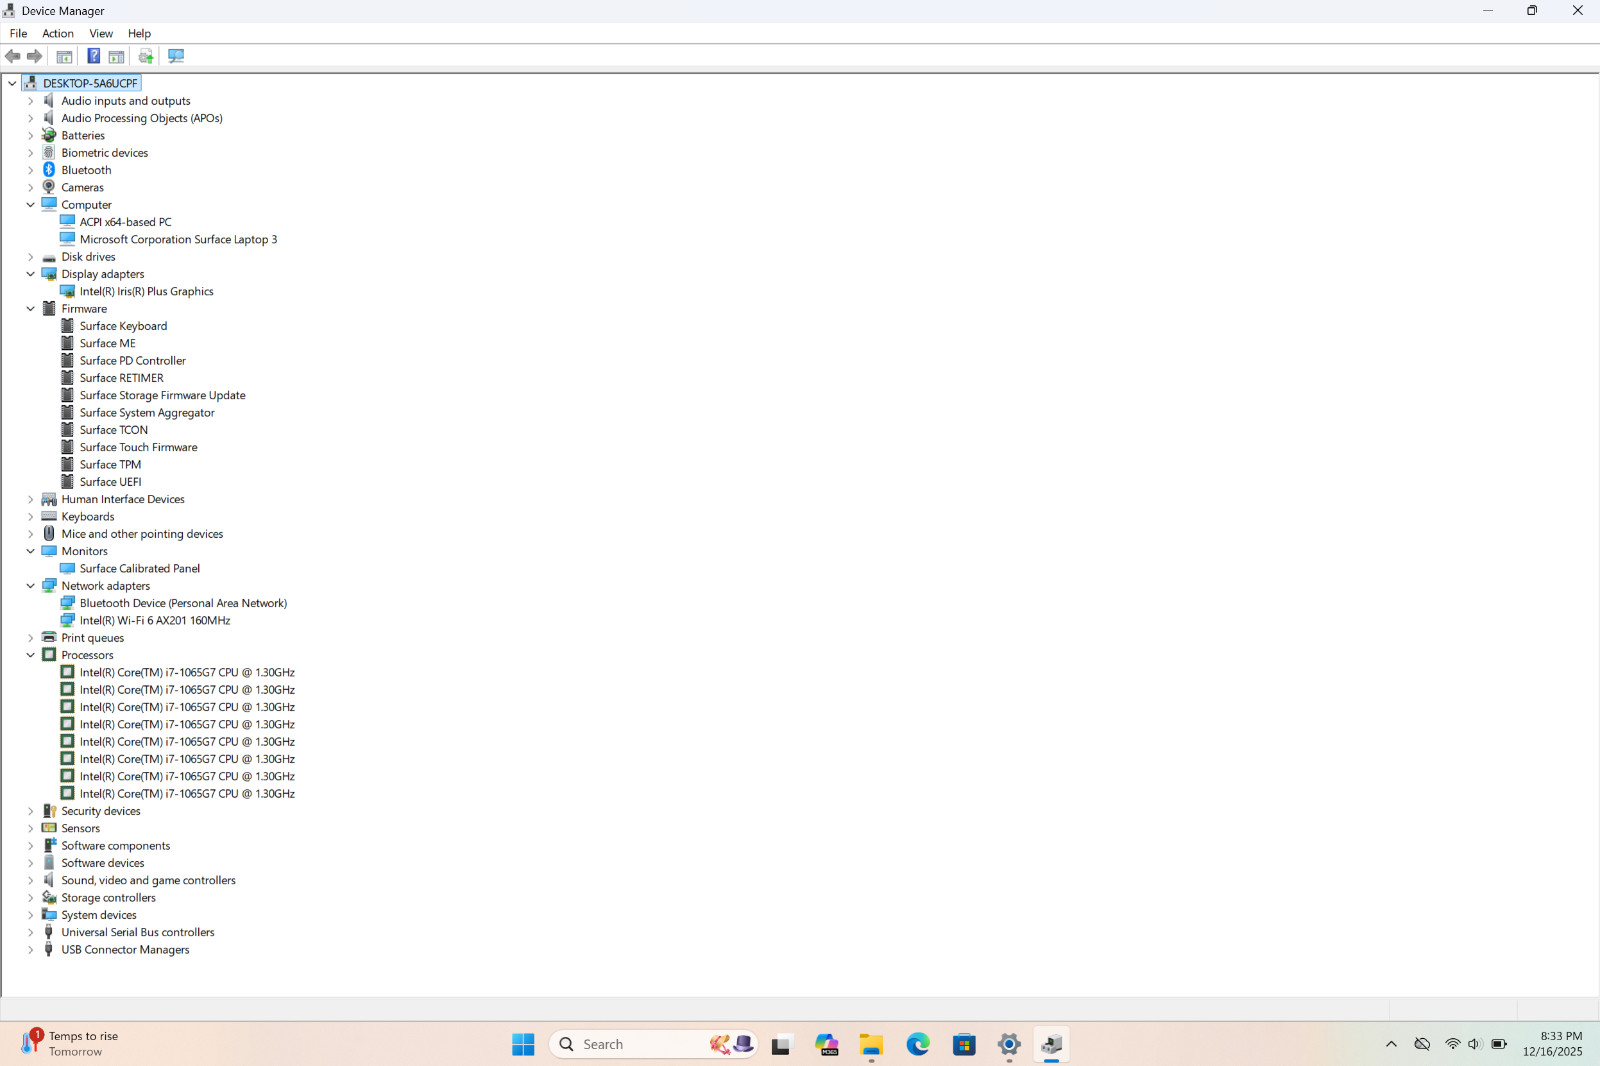Viewport: 1600px width, 1066px height.
Task: Click the Security devices category icon
Action: tap(49, 811)
